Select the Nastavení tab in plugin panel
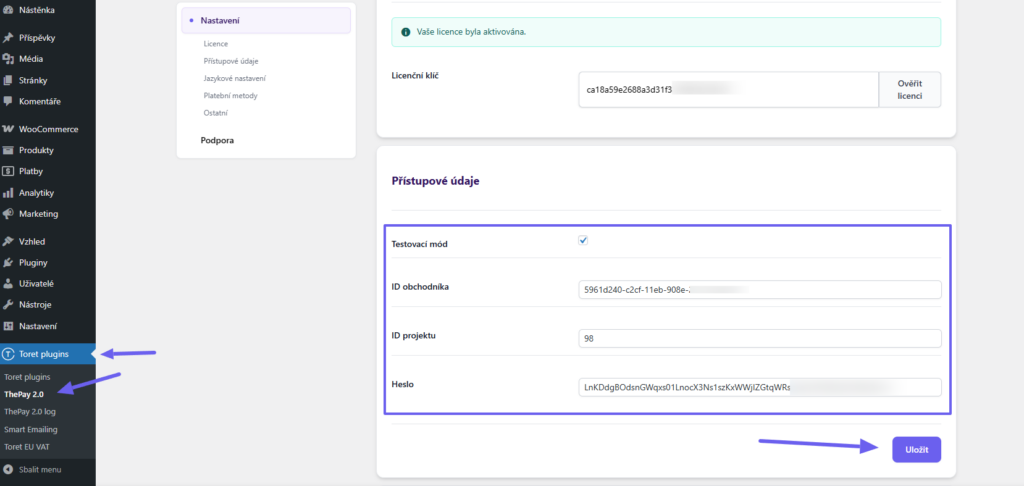This screenshot has width=1024, height=486. coord(266,21)
